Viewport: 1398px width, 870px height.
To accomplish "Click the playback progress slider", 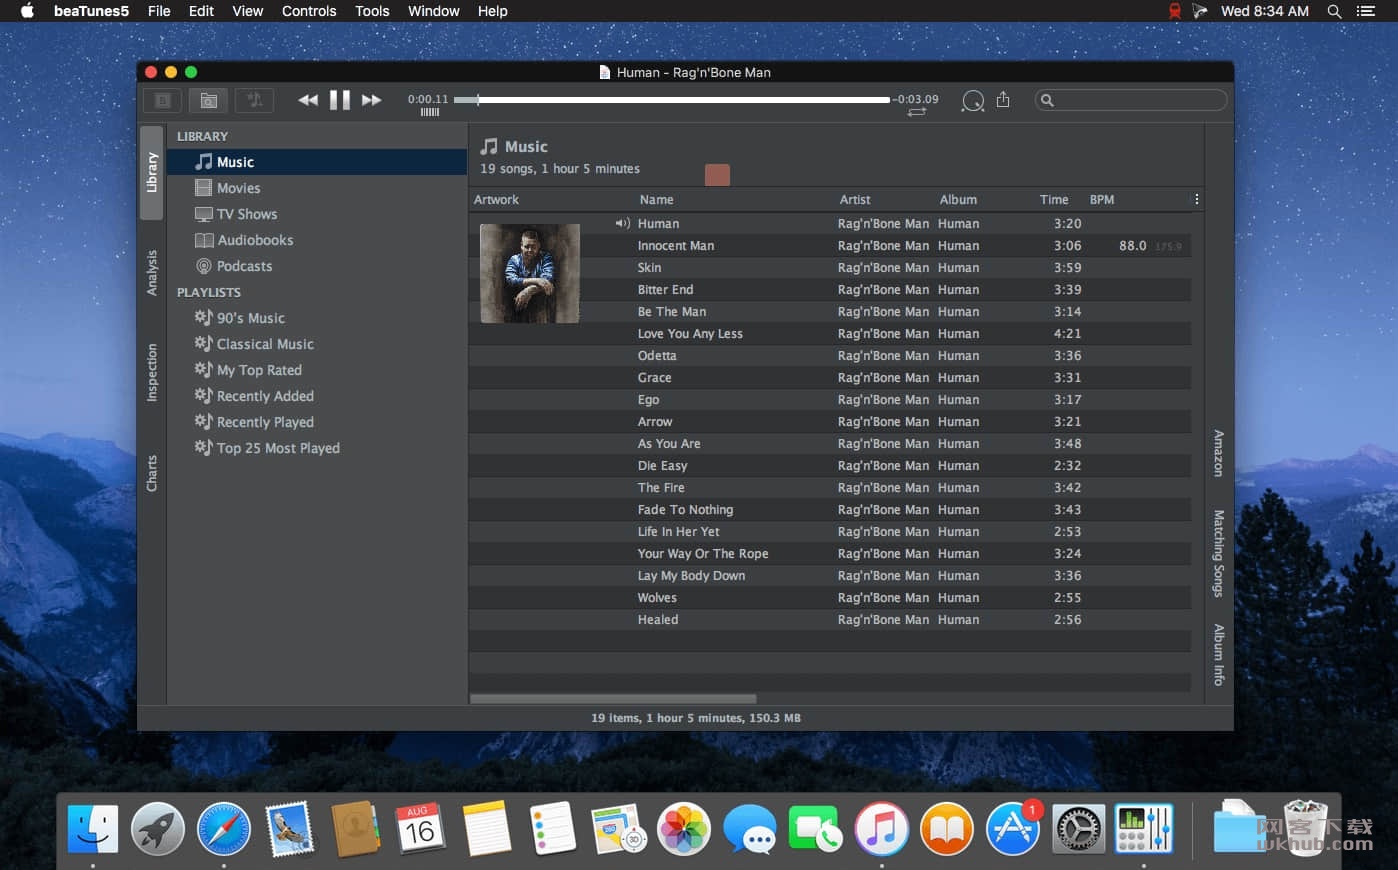I will click(672, 100).
